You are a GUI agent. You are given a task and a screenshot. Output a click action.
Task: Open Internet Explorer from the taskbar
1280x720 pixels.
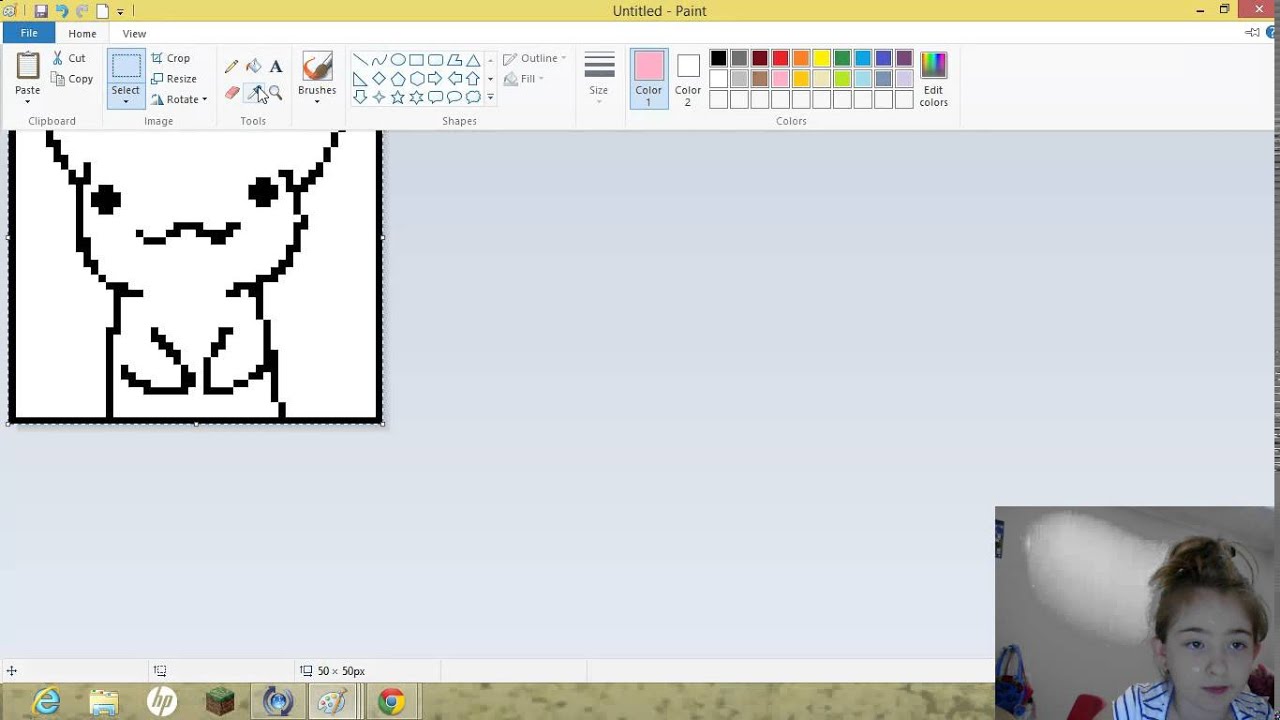pos(47,702)
